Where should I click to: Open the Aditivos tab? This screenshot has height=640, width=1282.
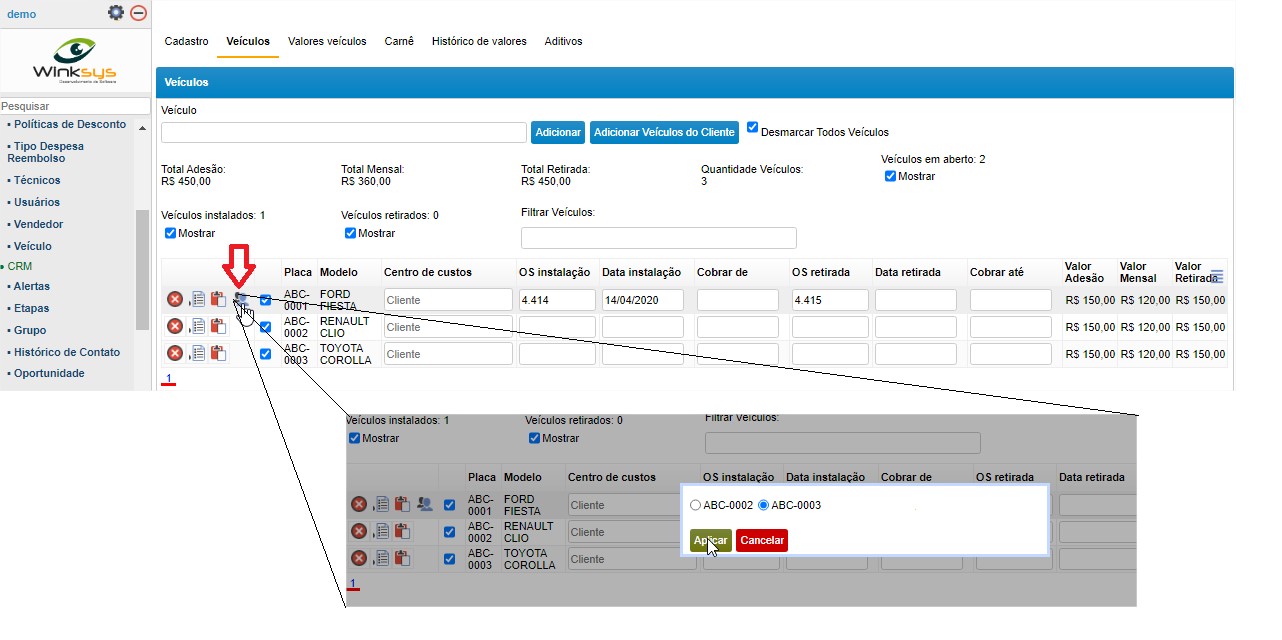[x=563, y=41]
